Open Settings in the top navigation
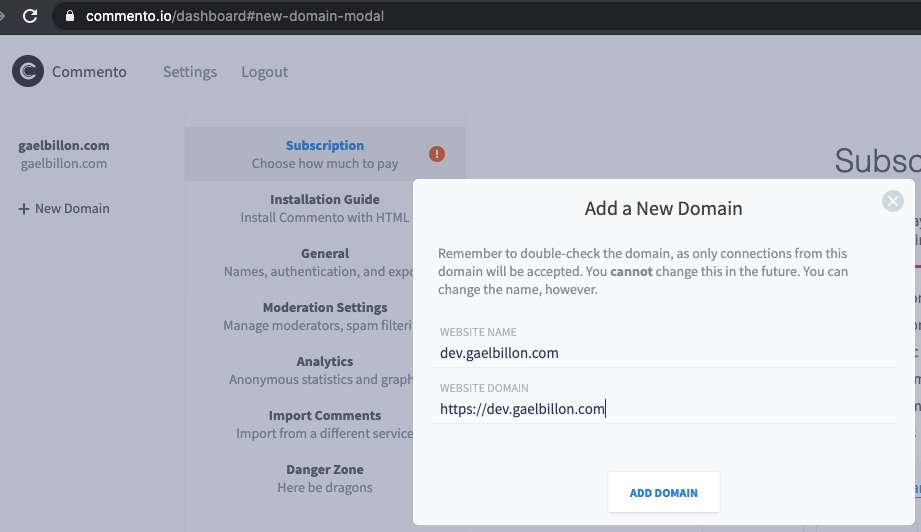The width and height of the screenshot is (921, 532). pyautogui.click(x=190, y=72)
